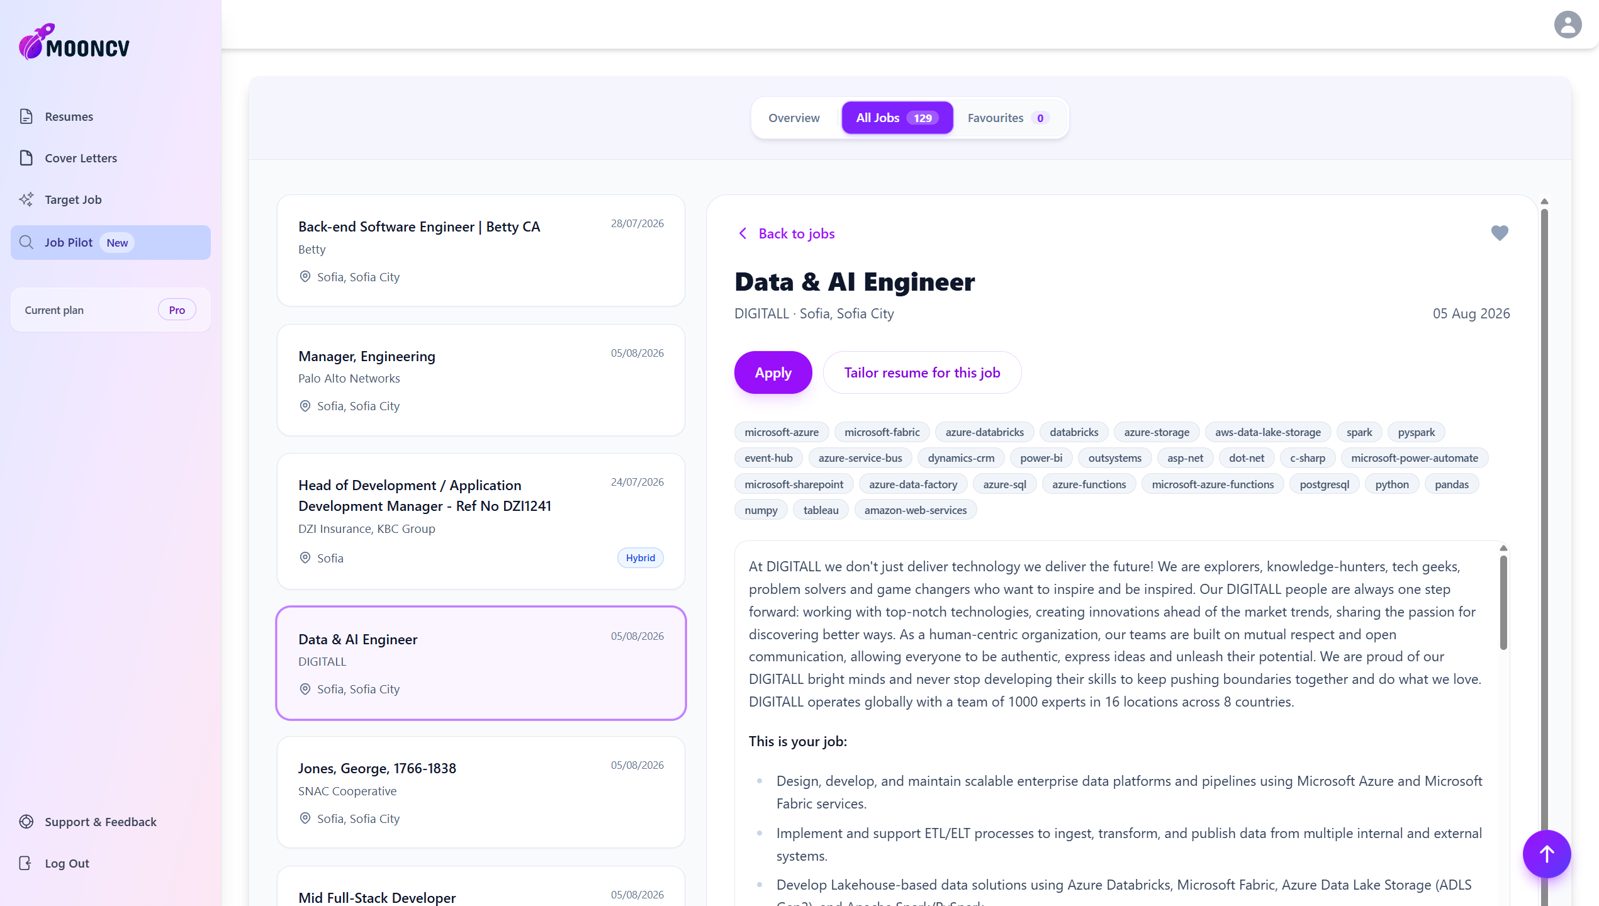Log Out of the account
This screenshot has width=1599, height=906.
[x=110, y=863]
